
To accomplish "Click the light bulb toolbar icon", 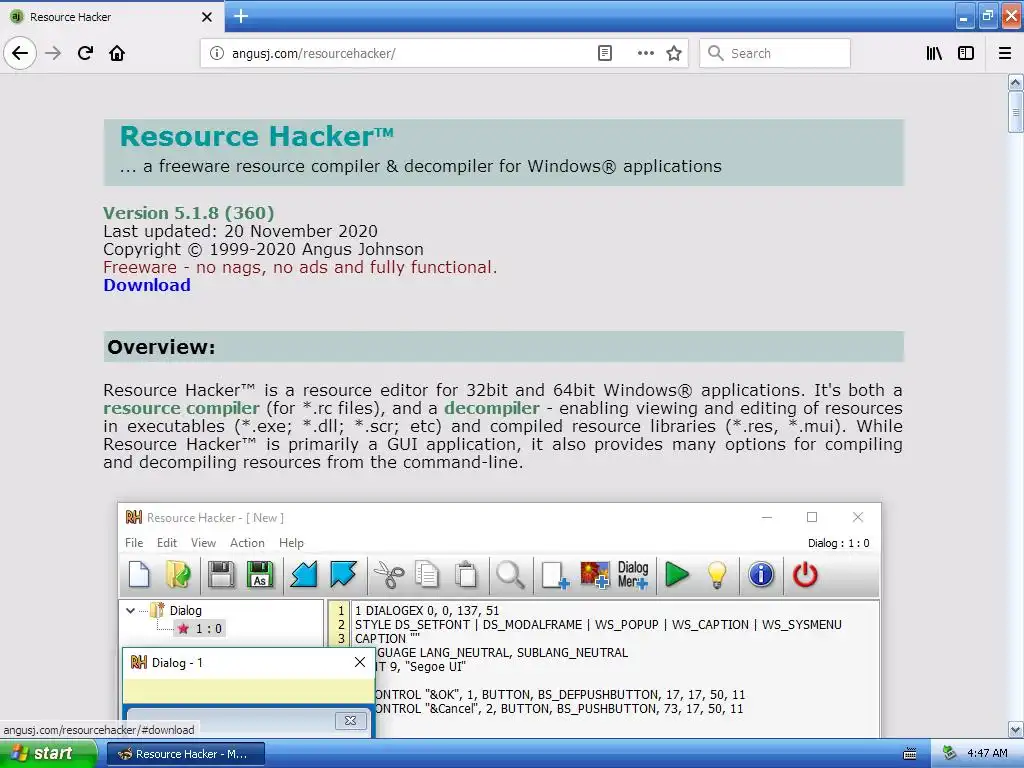I will coord(717,576).
